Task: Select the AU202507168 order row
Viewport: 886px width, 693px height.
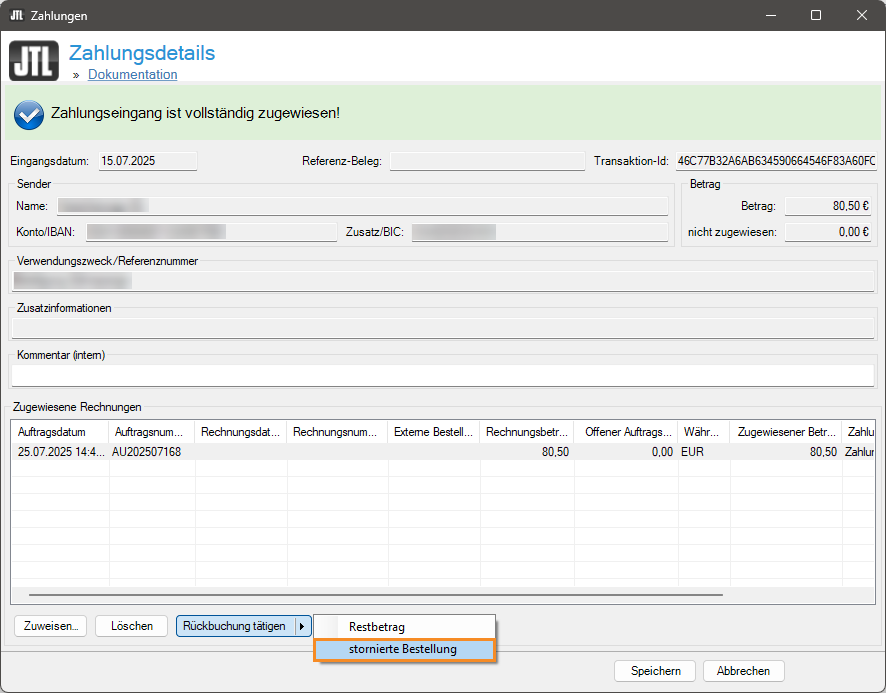Action: [x=147, y=452]
